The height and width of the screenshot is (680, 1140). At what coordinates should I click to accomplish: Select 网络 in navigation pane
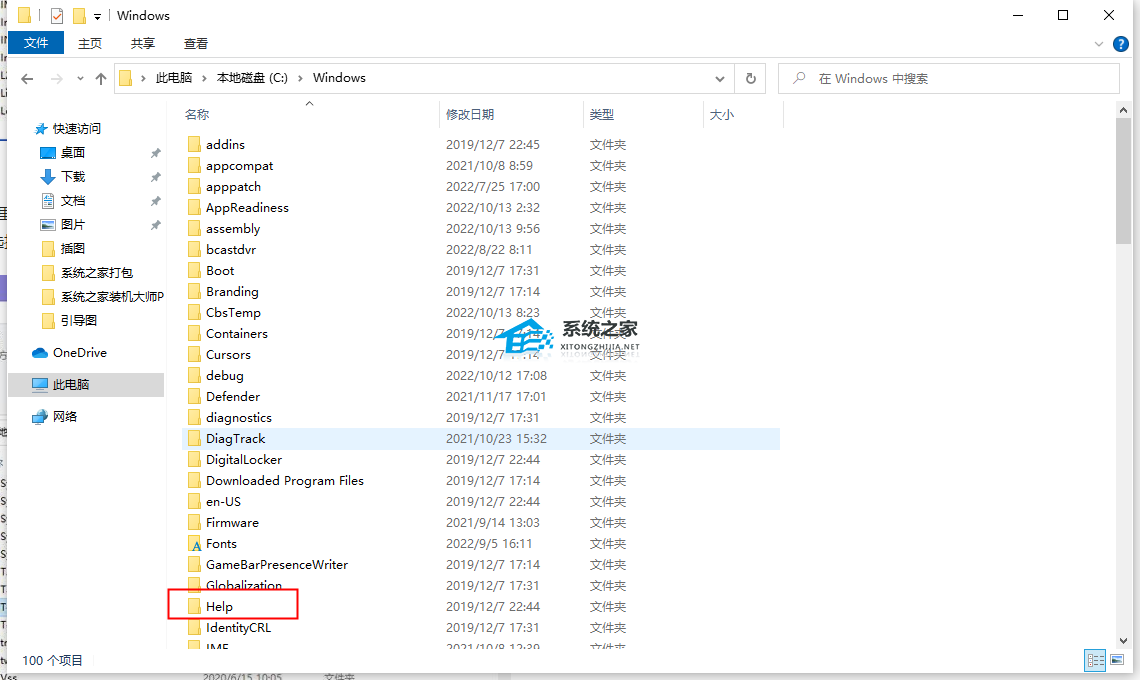click(x=65, y=417)
